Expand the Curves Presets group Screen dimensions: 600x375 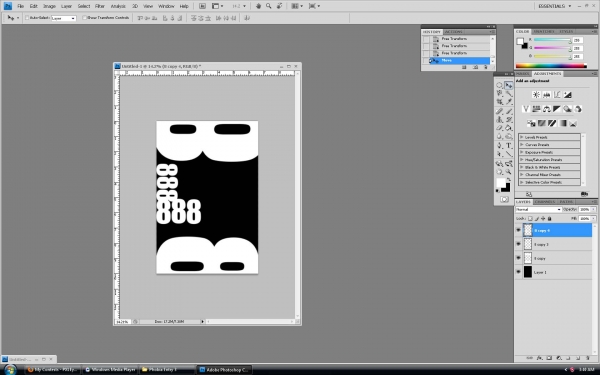point(521,145)
